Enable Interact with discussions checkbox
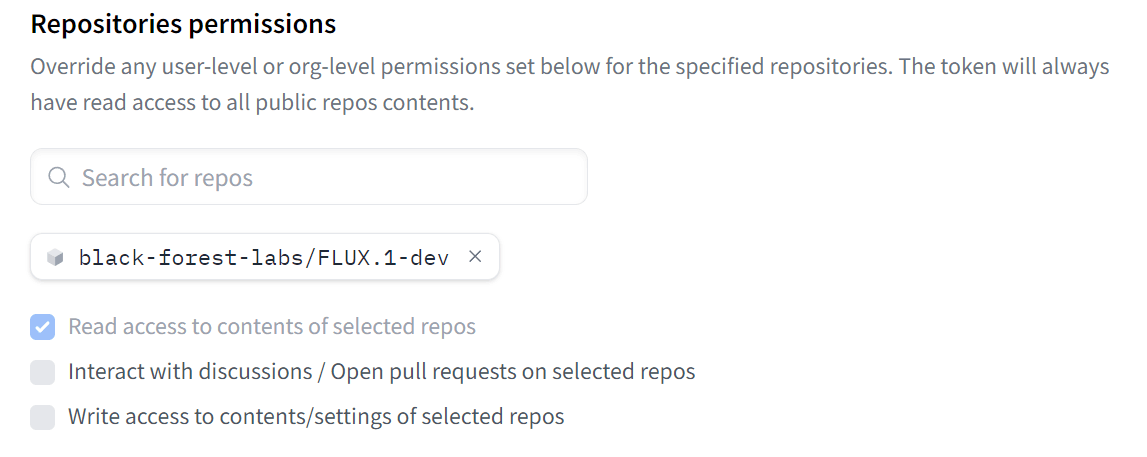This screenshot has width=1147, height=457. tap(42, 372)
